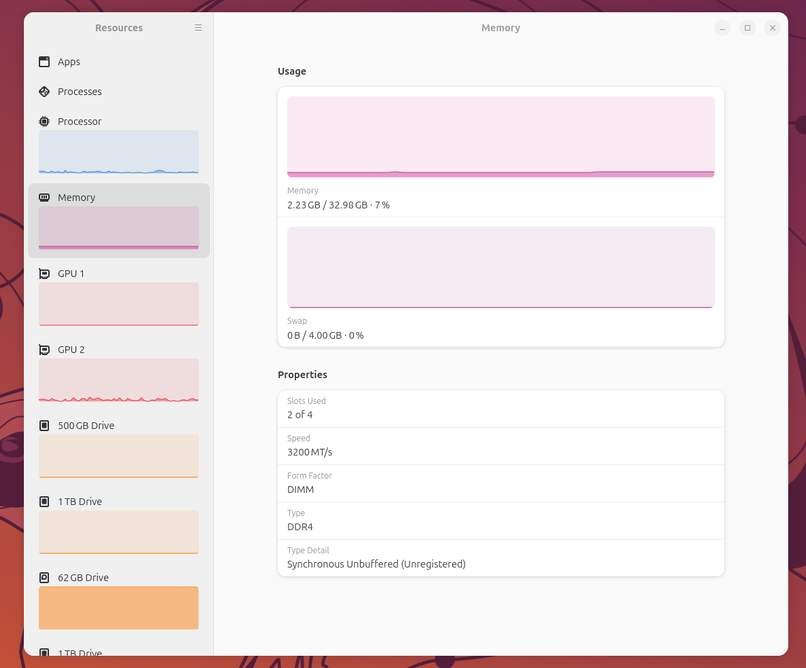Open the 62 GB Drive page
806x668 pixels.
coord(119,600)
